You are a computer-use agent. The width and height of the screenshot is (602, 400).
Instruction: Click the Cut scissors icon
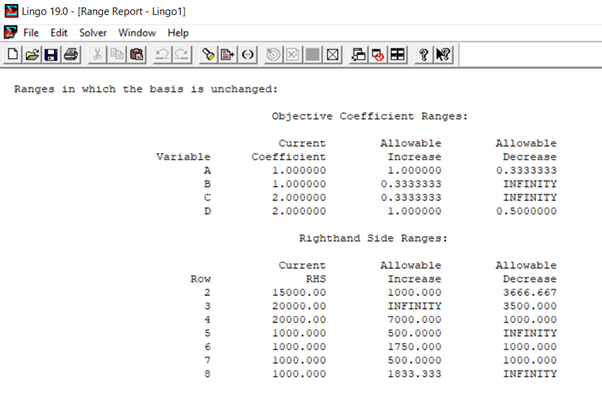[98, 55]
